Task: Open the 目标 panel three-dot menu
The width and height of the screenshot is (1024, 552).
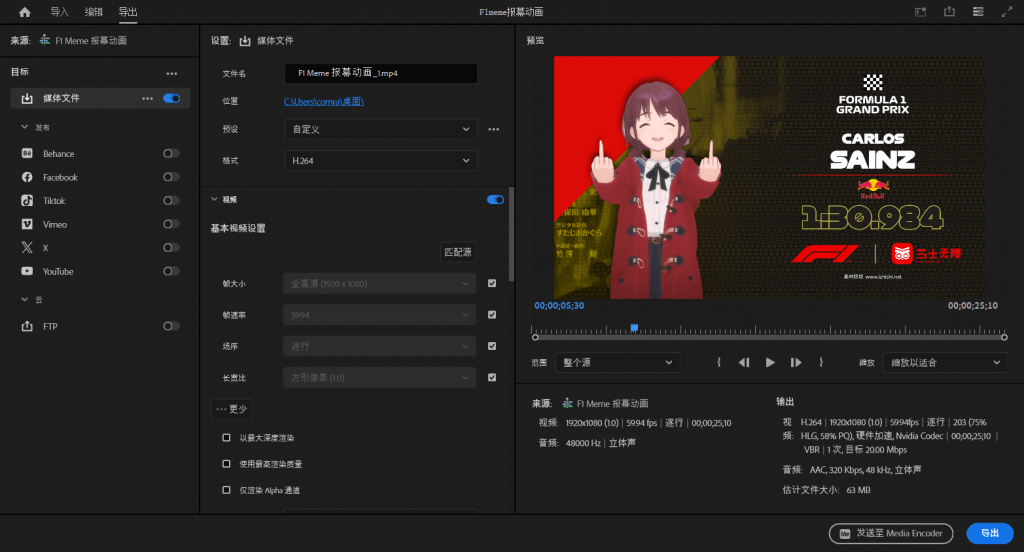Action: pyautogui.click(x=172, y=73)
